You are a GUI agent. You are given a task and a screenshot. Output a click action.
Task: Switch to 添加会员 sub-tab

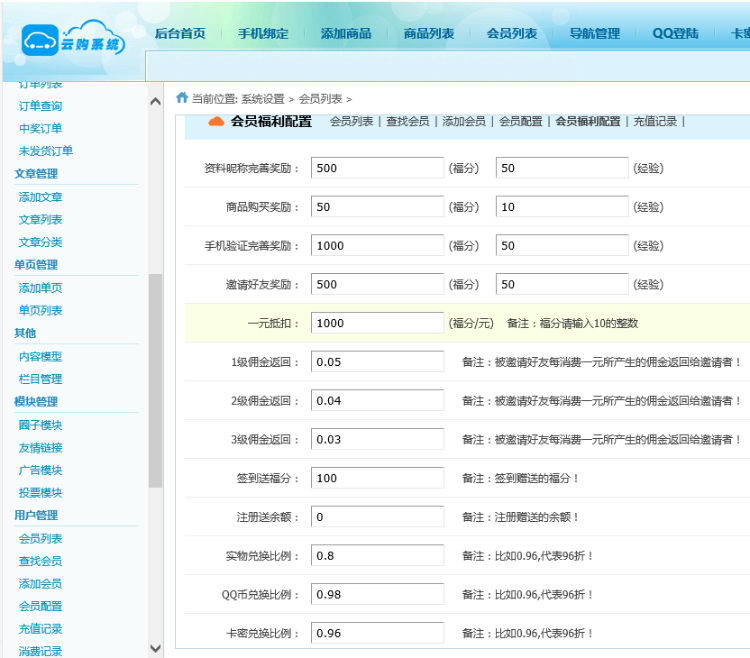[464, 121]
